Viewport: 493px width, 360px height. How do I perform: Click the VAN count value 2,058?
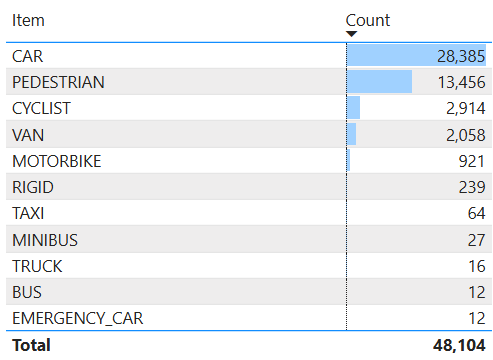click(x=466, y=135)
